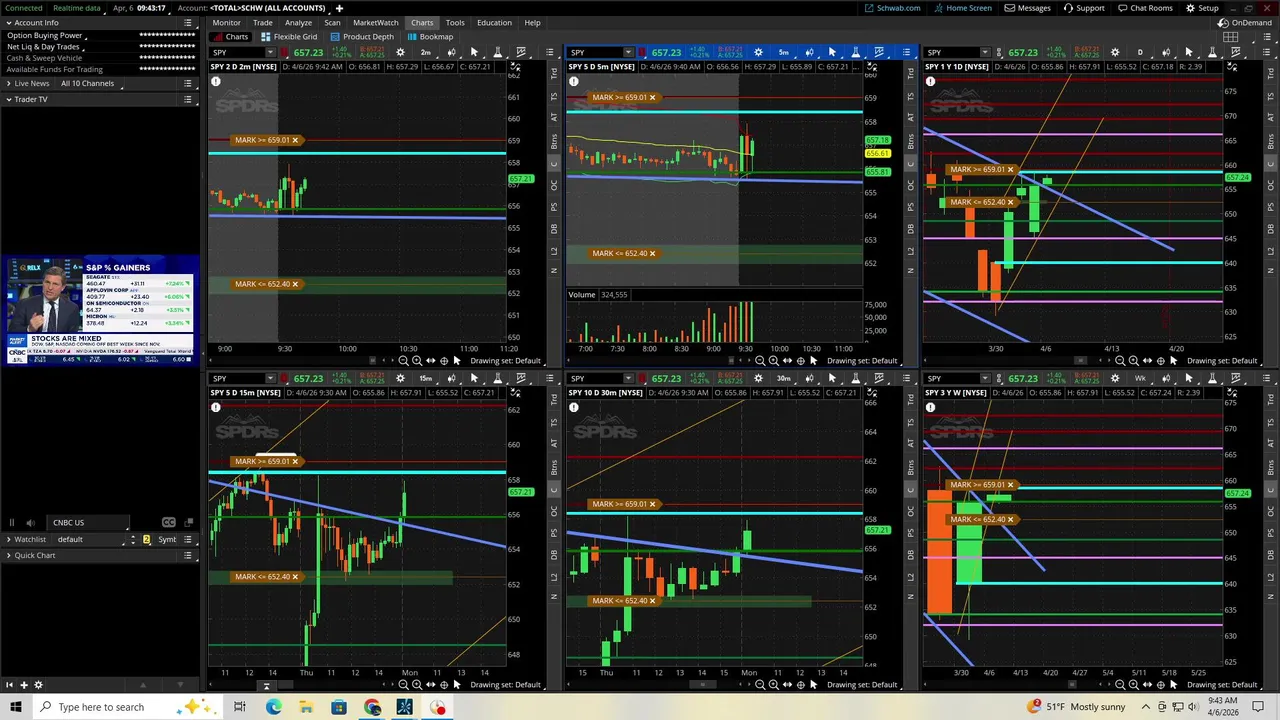Click the alert exclamation icon on SPY 2m chart
Screen dimensions: 1280x720
pos(215,81)
